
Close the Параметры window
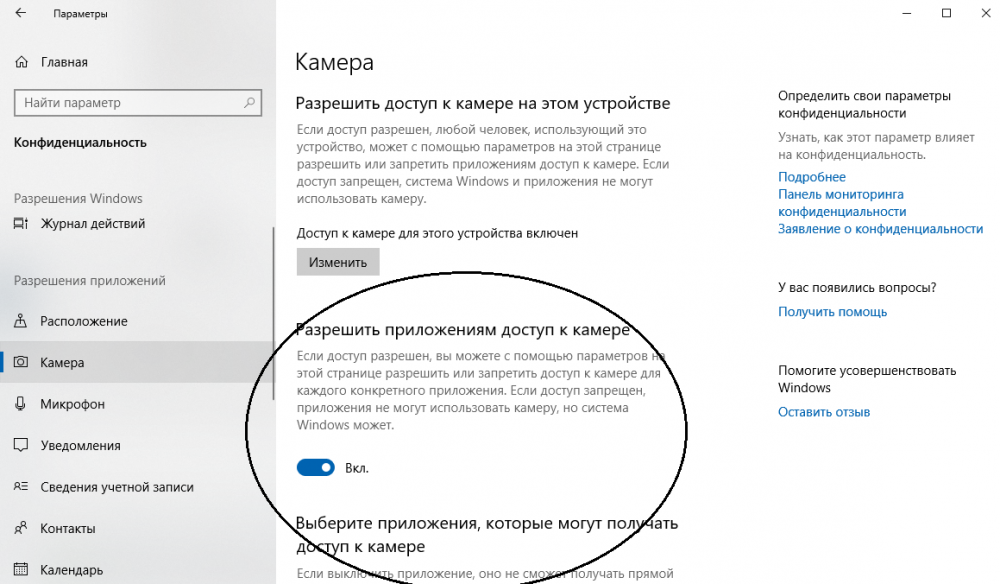pos(985,13)
